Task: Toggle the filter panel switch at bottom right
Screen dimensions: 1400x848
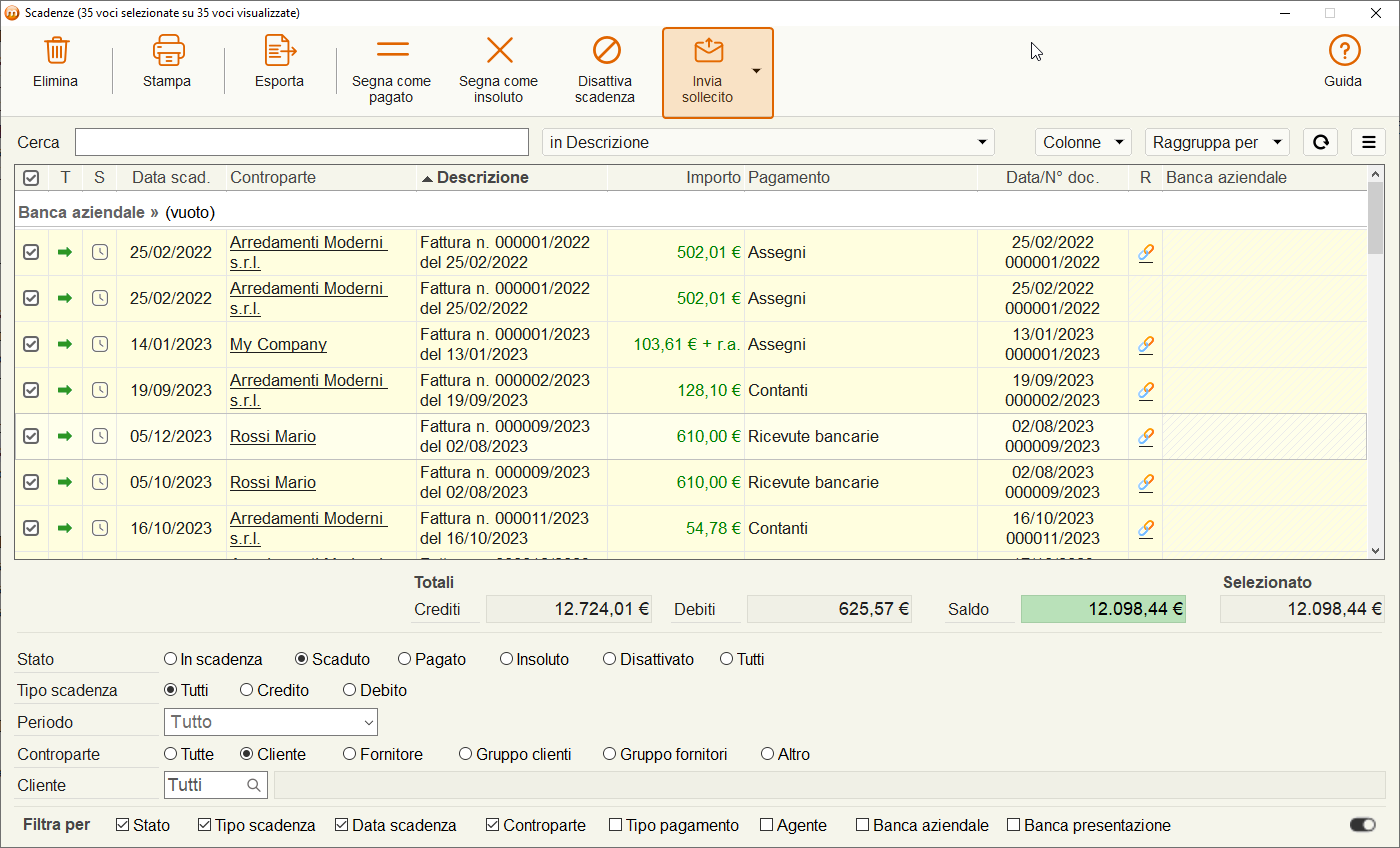Action: [1363, 825]
